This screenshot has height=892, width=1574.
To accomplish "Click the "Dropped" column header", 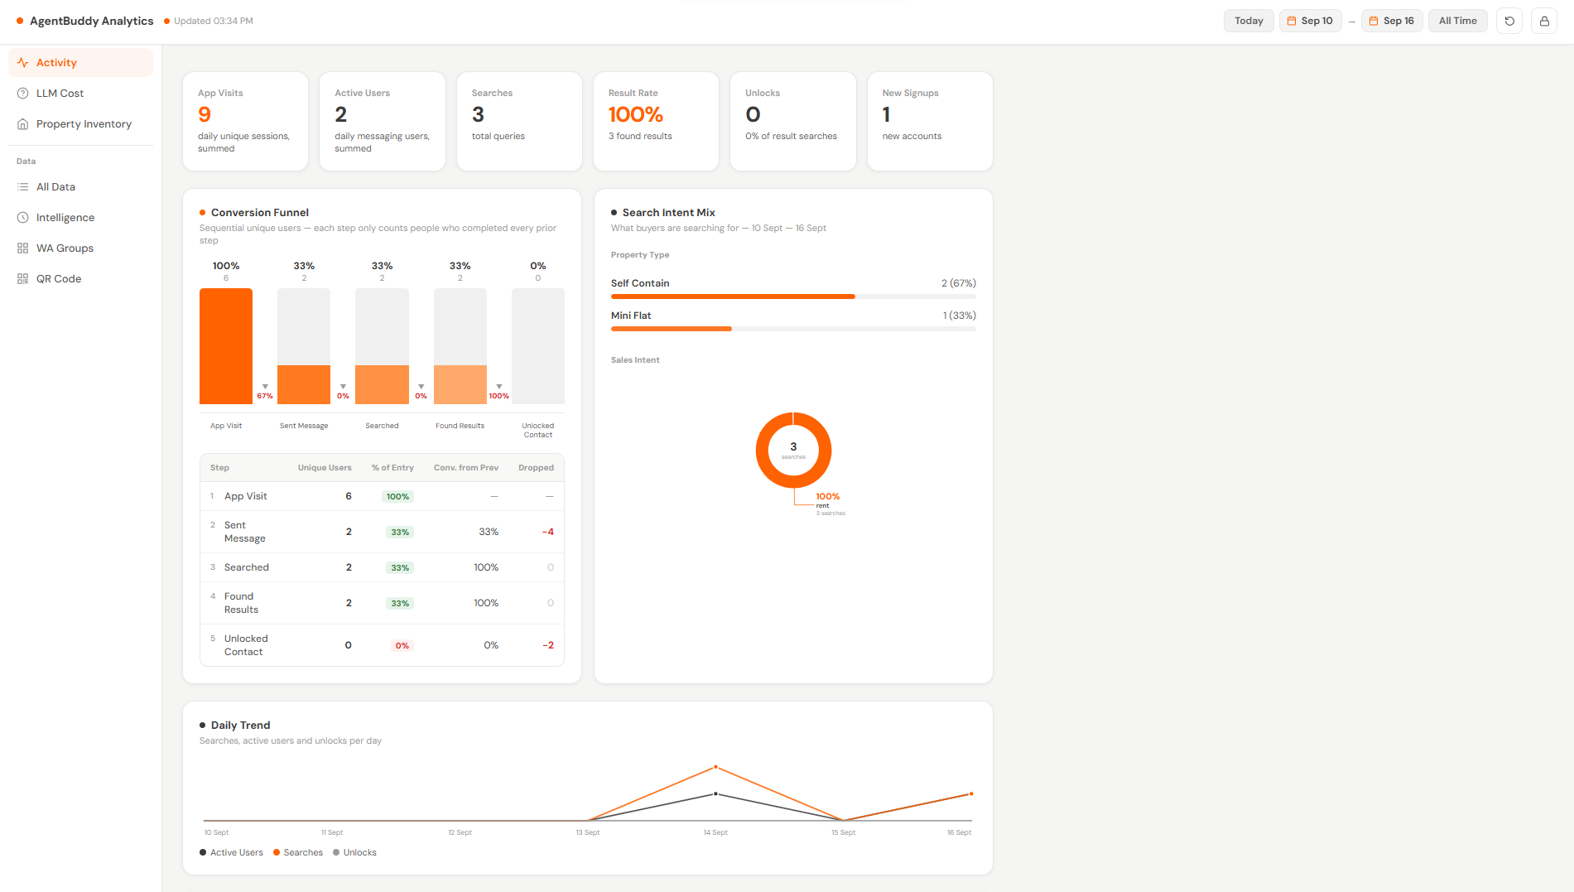I will coord(536,468).
